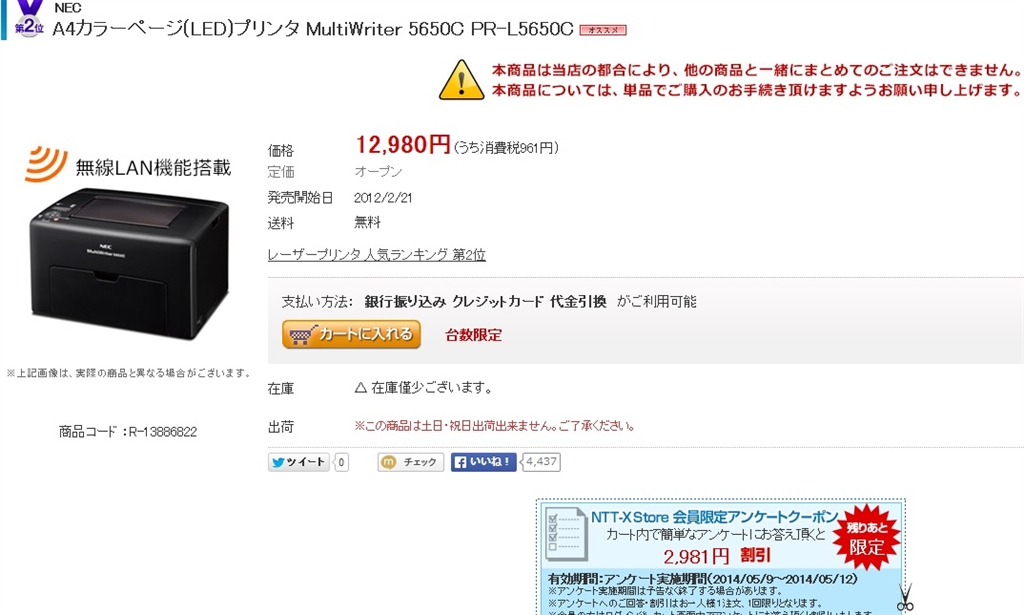Click the scissors icon on the coupon
Screen dimensions: 1024x615
pos(905,597)
